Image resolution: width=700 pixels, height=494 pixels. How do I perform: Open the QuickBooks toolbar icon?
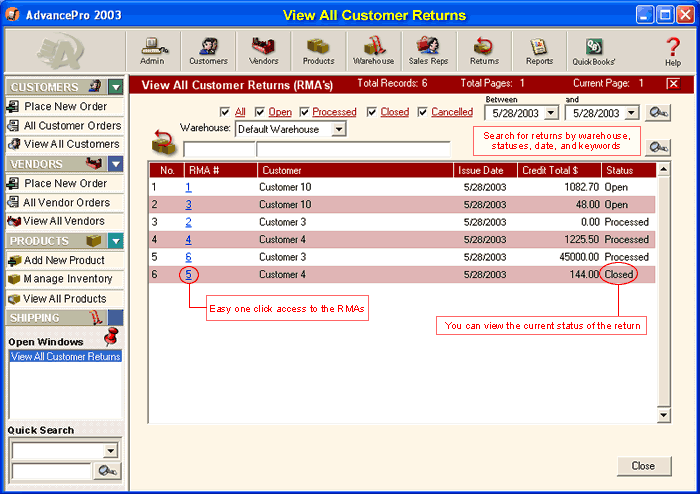[594, 51]
